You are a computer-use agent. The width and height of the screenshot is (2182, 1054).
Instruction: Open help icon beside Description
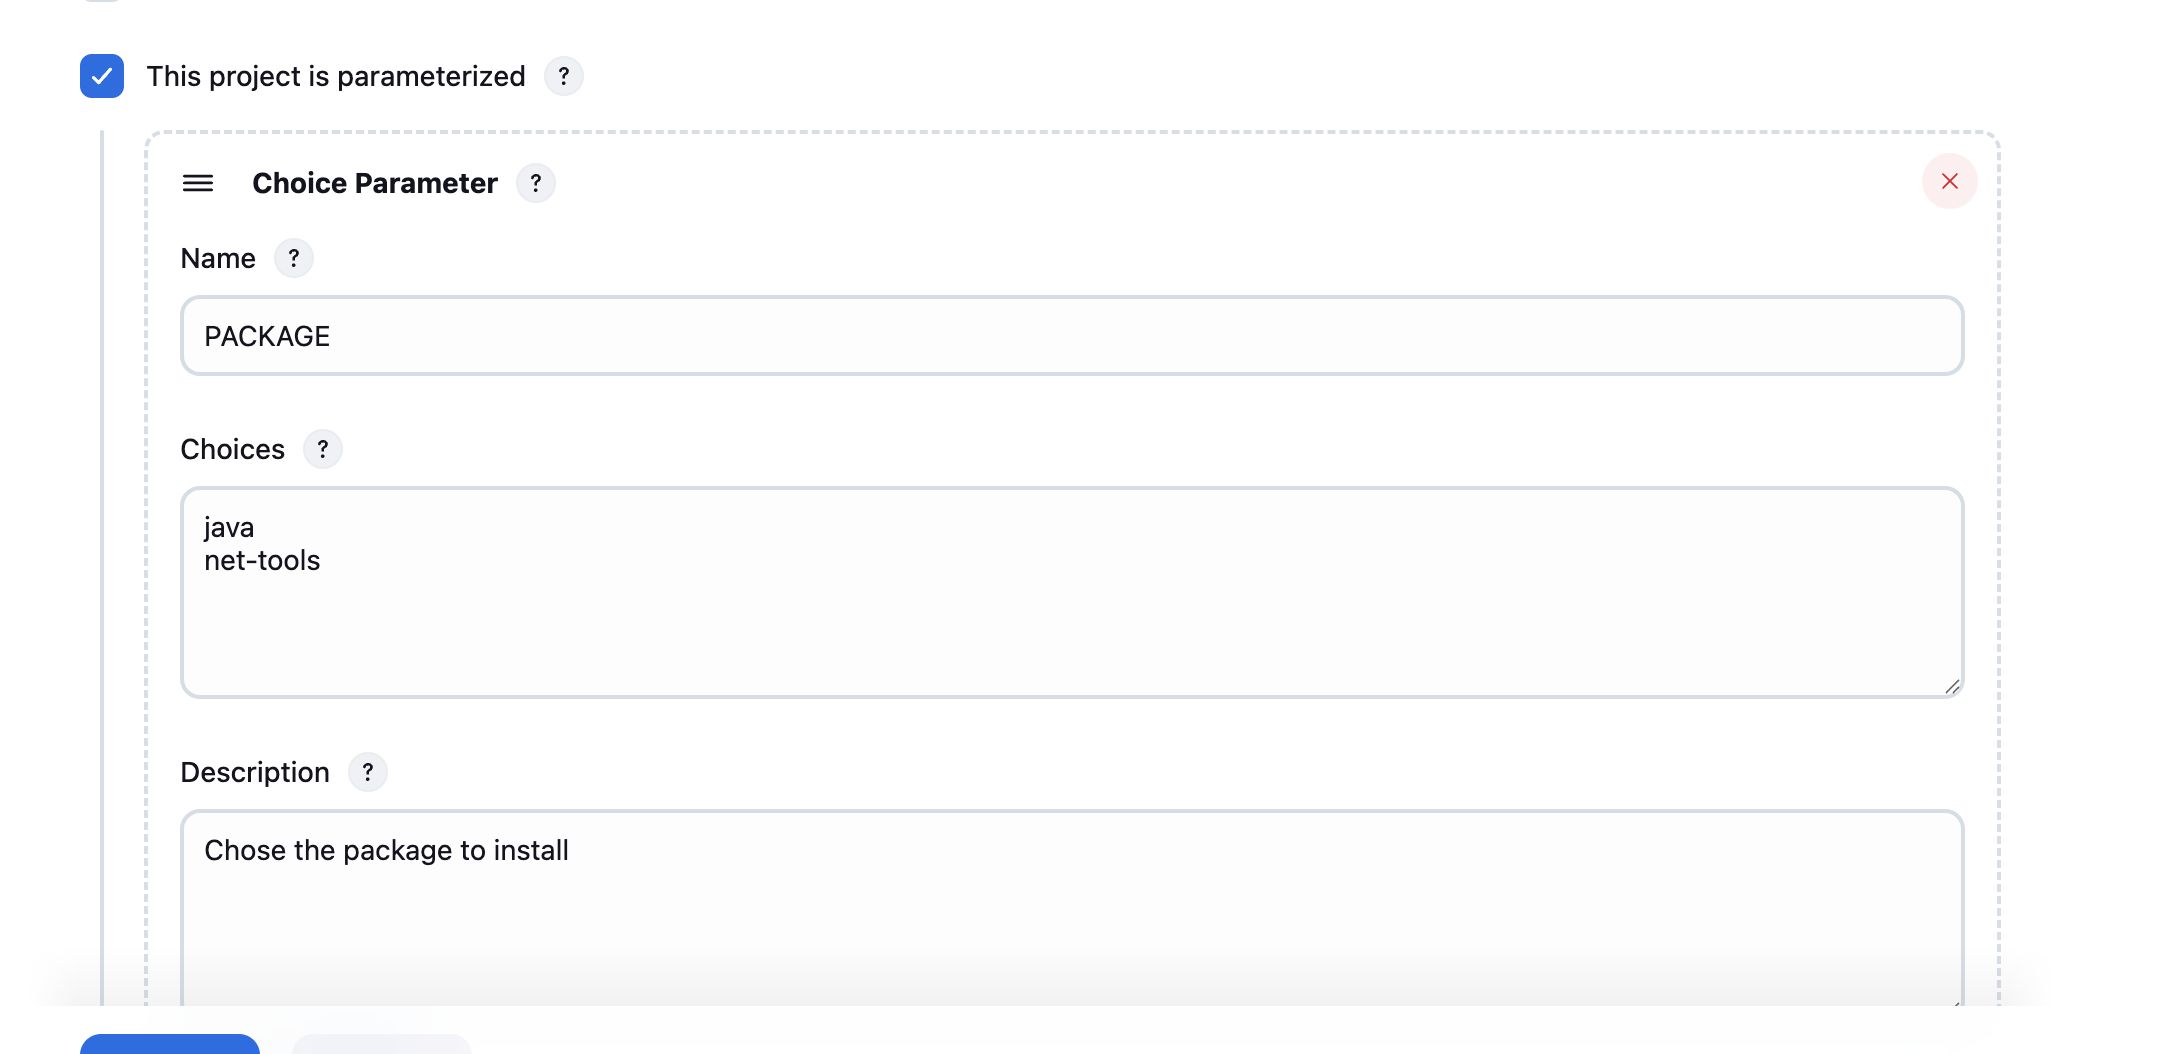click(x=368, y=772)
